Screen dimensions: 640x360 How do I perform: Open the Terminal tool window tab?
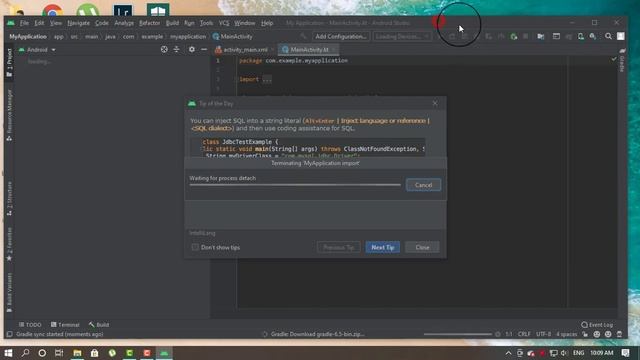click(x=65, y=324)
